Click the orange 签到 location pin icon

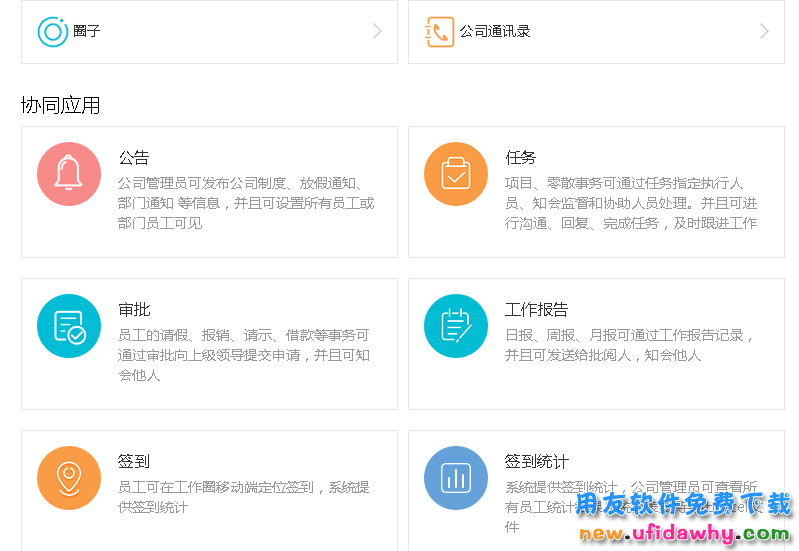pyautogui.click(x=69, y=478)
